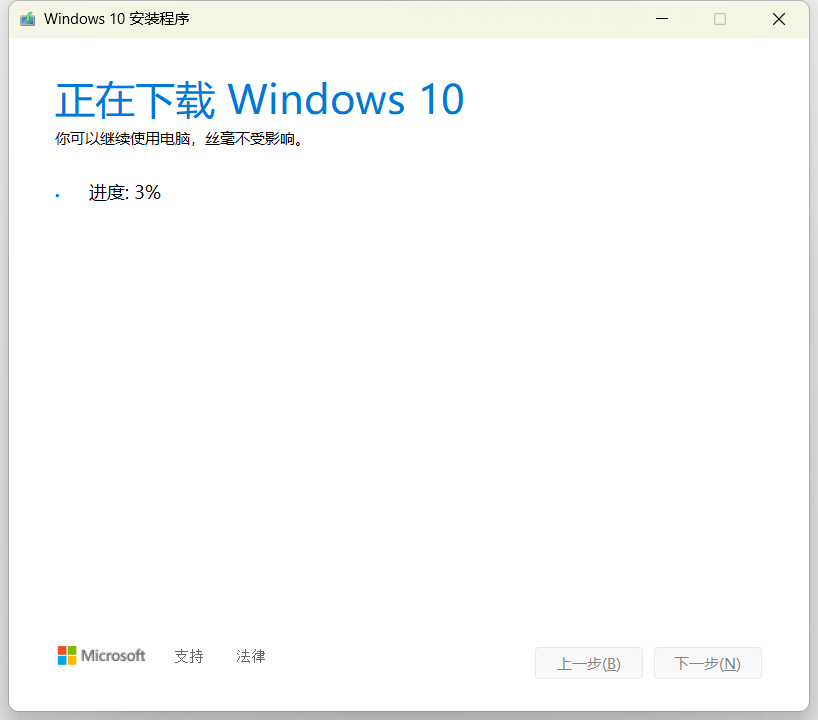Click the 进度 label text

[108, 193]
